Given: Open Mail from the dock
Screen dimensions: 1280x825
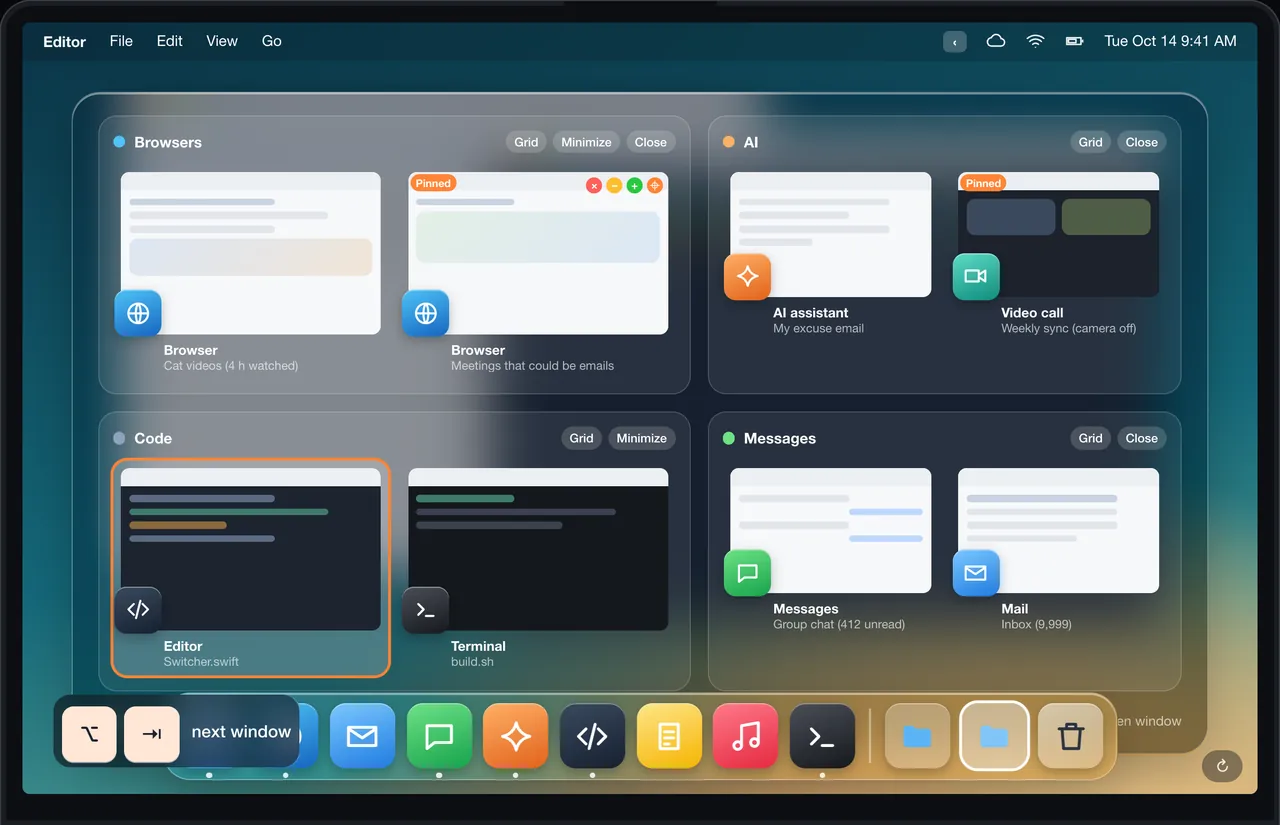Looking at the screenshot, I should point(362,737).
